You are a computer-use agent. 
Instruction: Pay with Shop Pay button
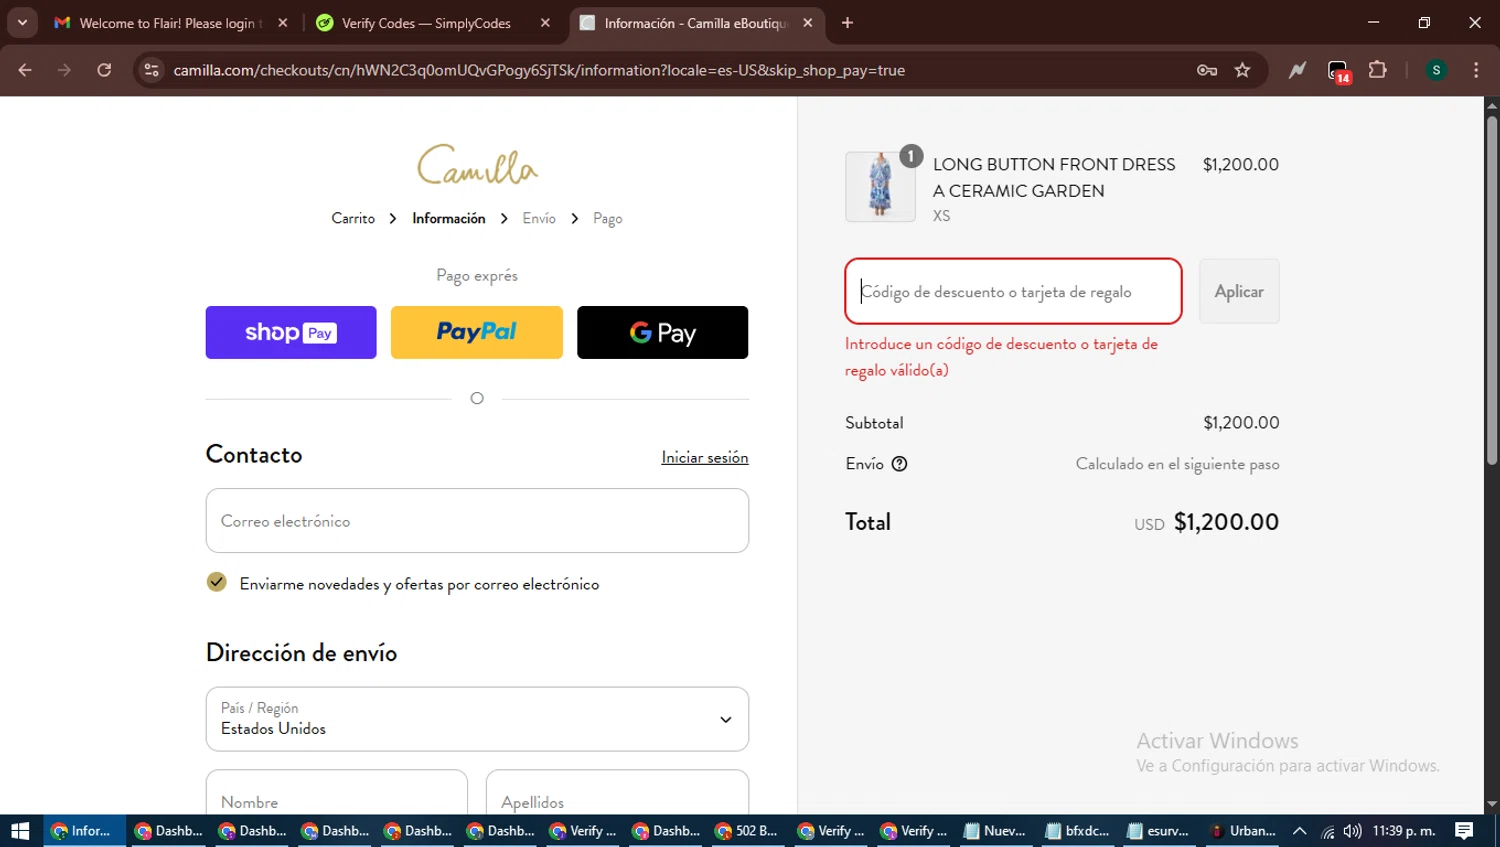click(x=291, y=332)
